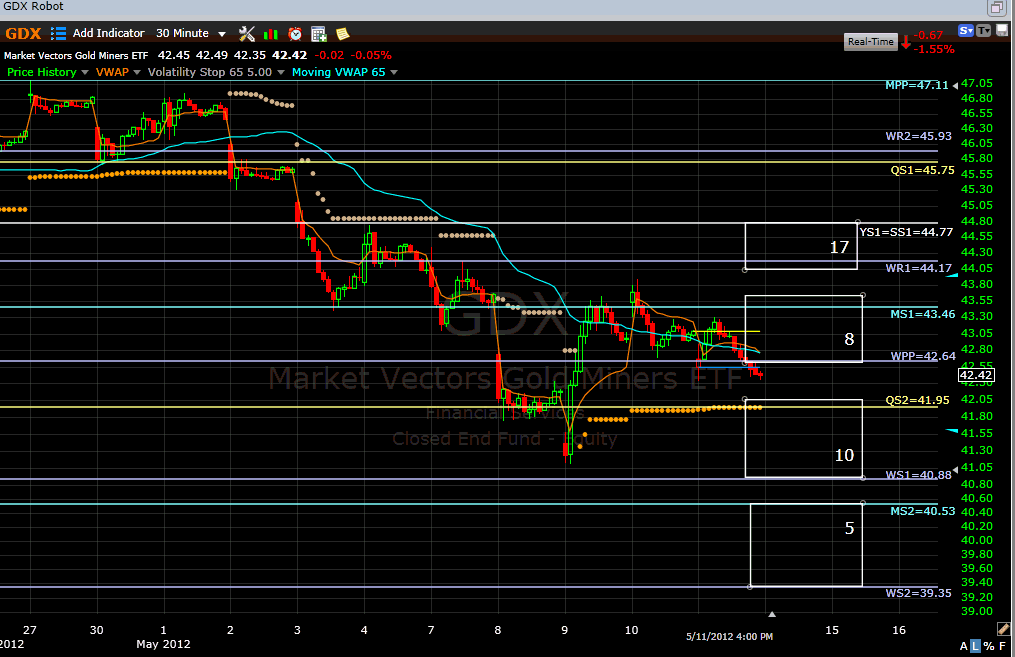Image resolution: width=1015 pixels, height=657 pixels.
Task: Click the Add Indicator button
Action: coord(108,33)
